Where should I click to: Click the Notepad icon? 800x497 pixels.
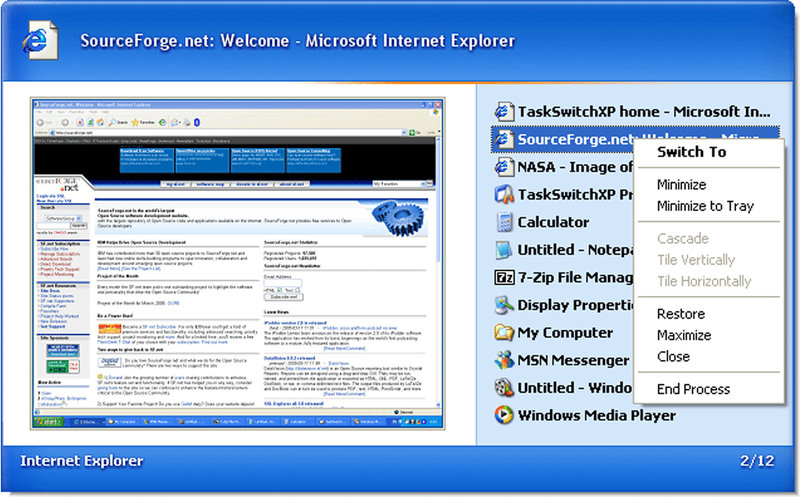pos(504,250)
